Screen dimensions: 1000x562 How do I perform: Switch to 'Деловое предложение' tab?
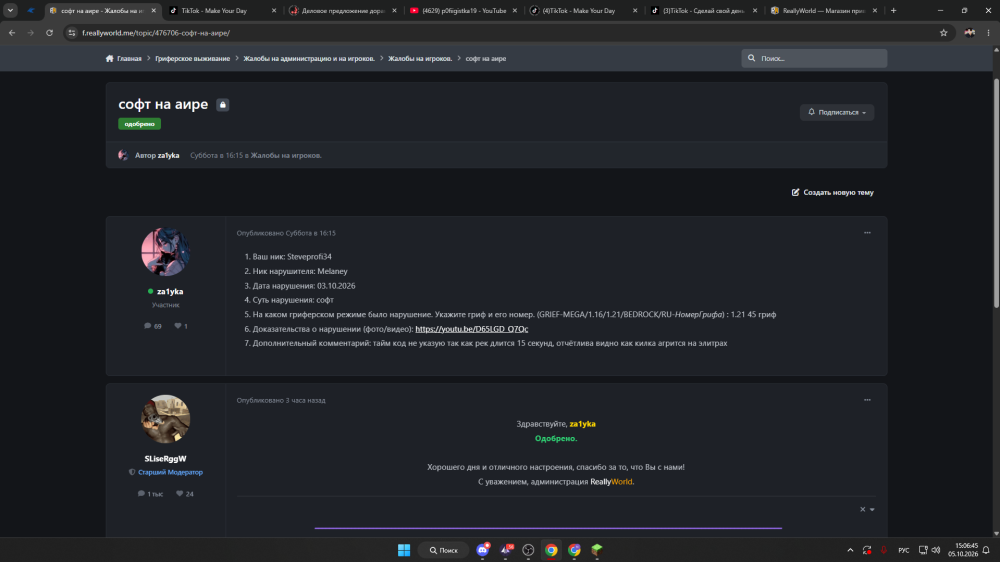(x=342, y=10)
